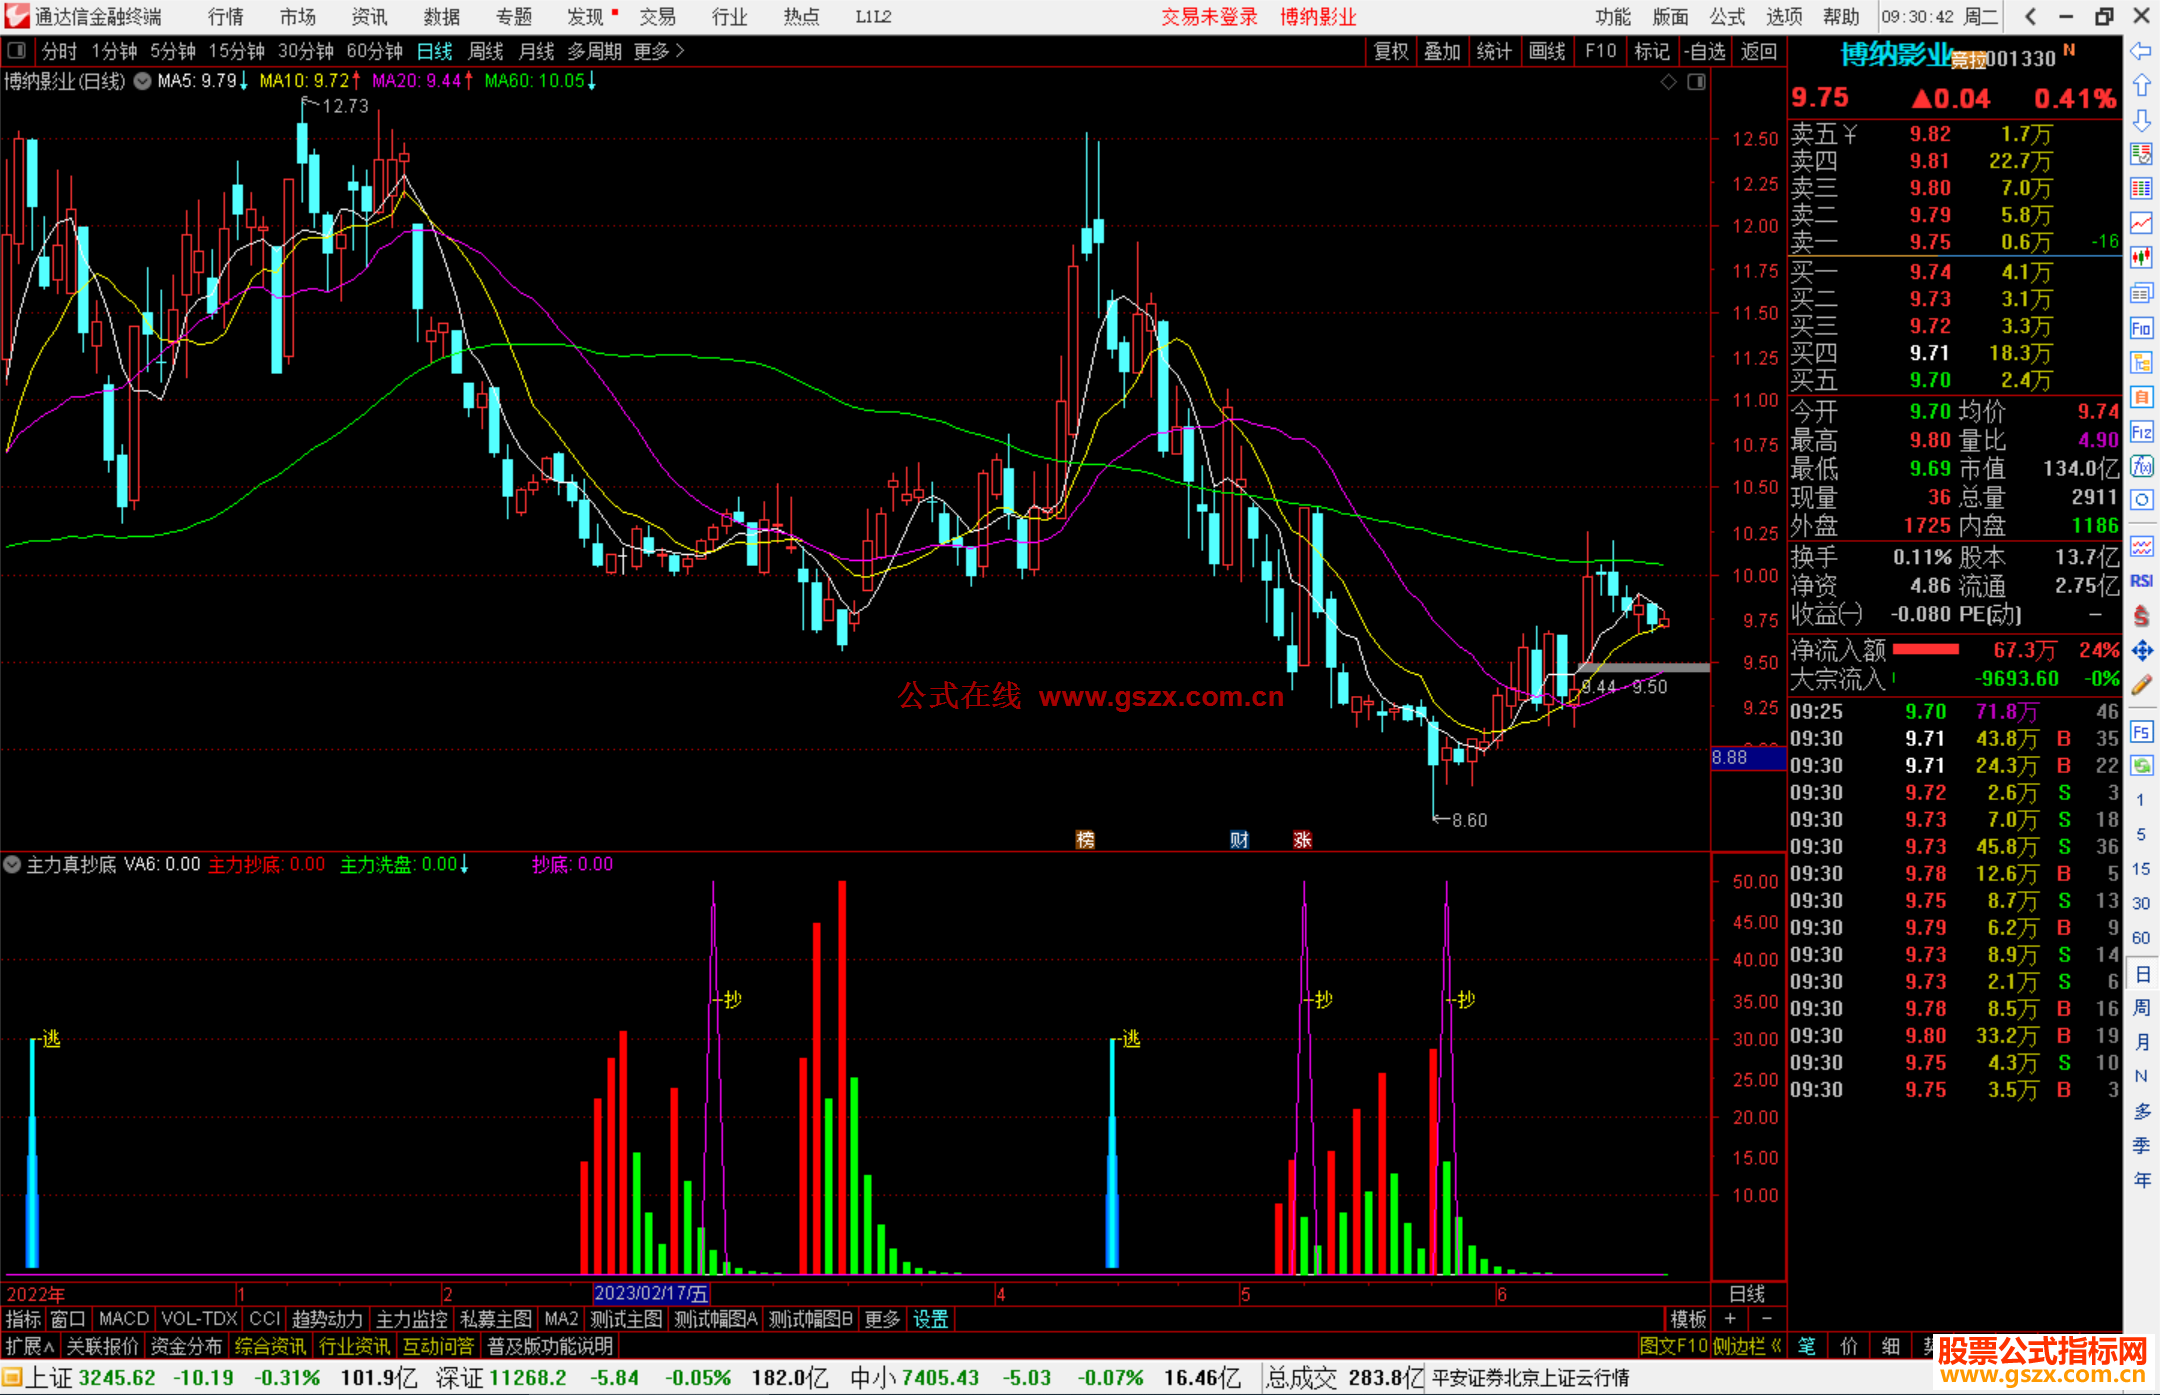The height and width of the screenshot is (1395, 2160).
Task: Open the F10 company info sidebar icon
Action: point(2141,328)
